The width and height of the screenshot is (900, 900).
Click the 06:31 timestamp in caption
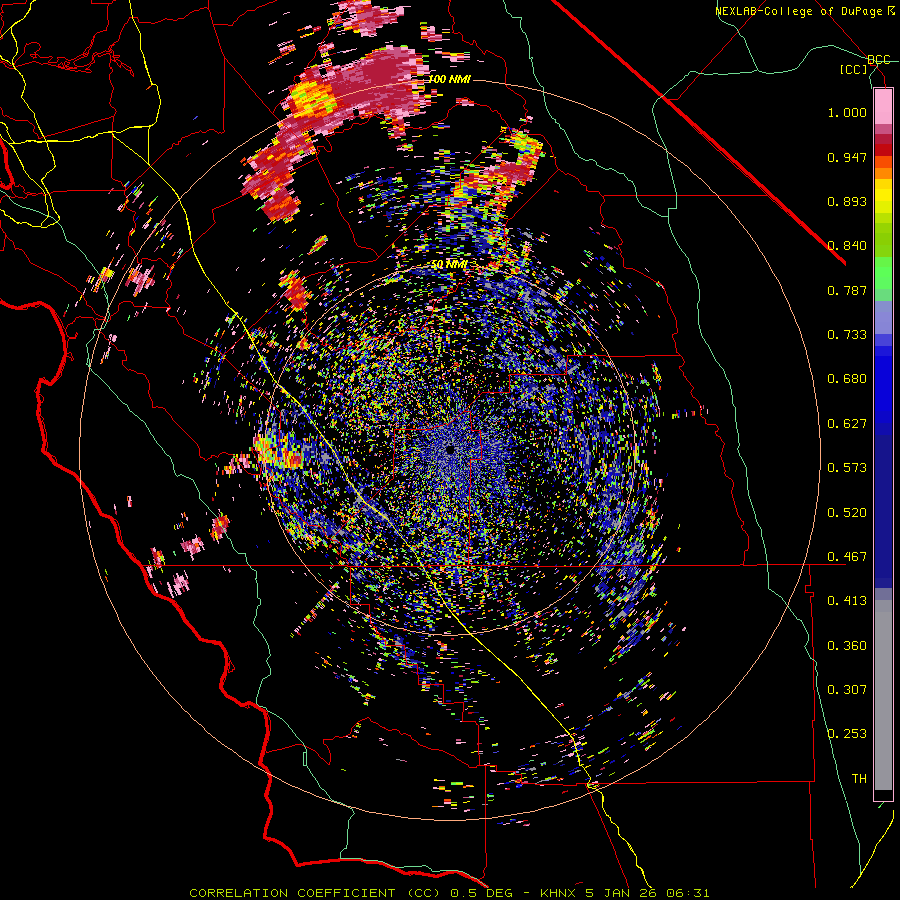(688, 893)
